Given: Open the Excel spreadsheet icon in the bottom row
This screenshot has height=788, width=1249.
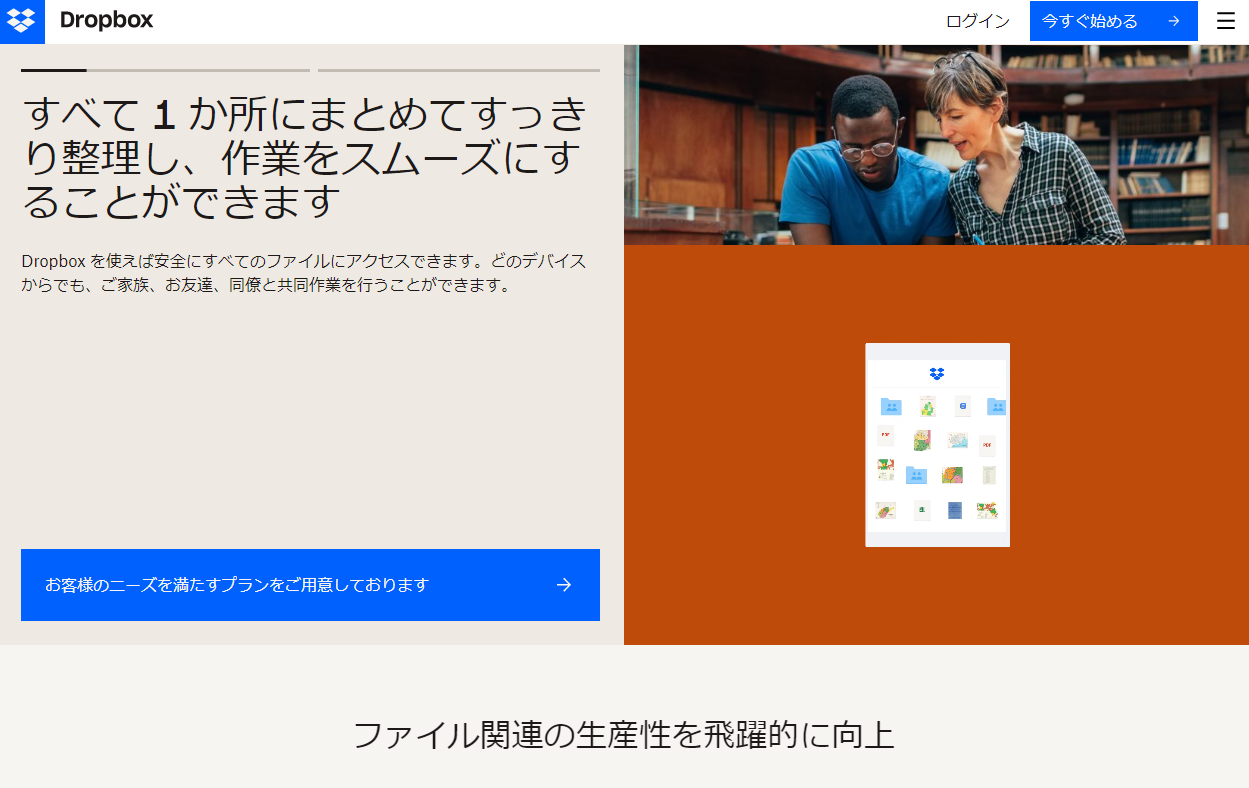Looking at the screenshot, I should 922,510.
